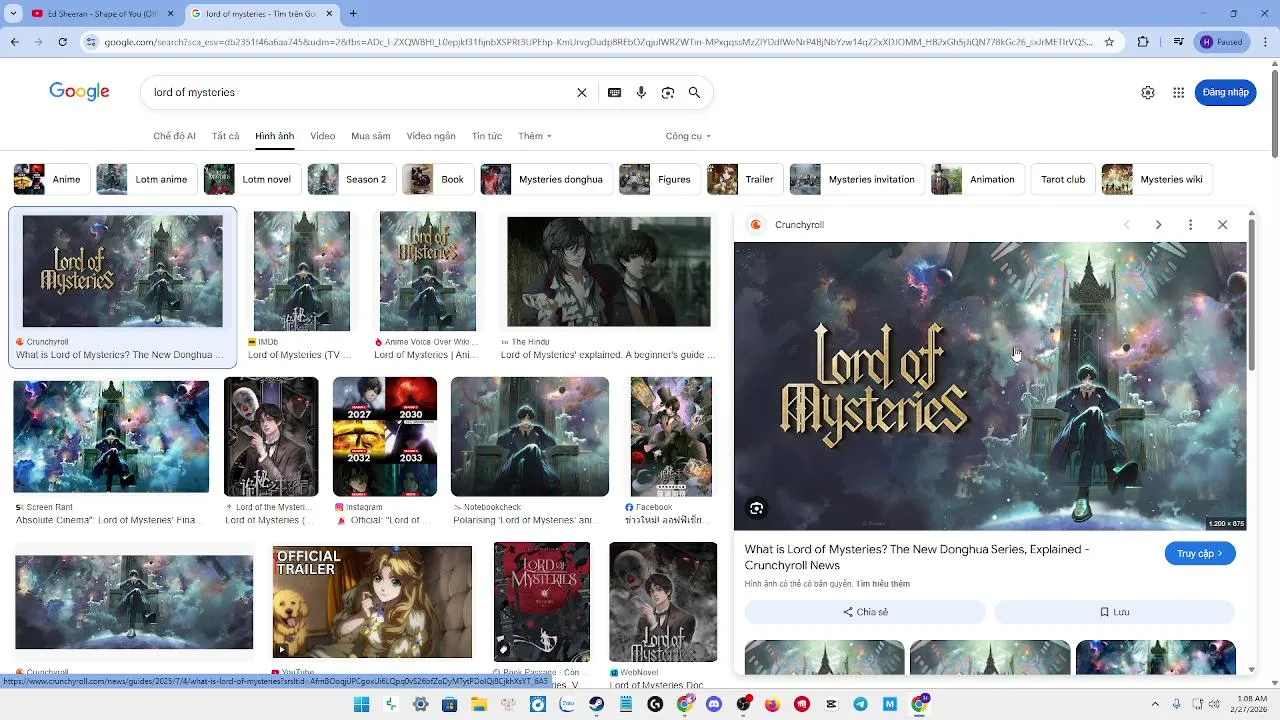The width and height of the screenshot is (1280, 720).
Task: View site information in the address bar
Action: 92,42
